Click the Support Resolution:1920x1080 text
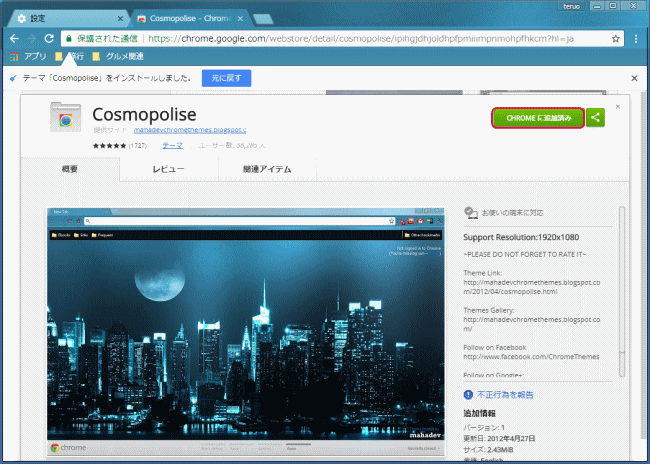650x464 pixels. [521, 237]
